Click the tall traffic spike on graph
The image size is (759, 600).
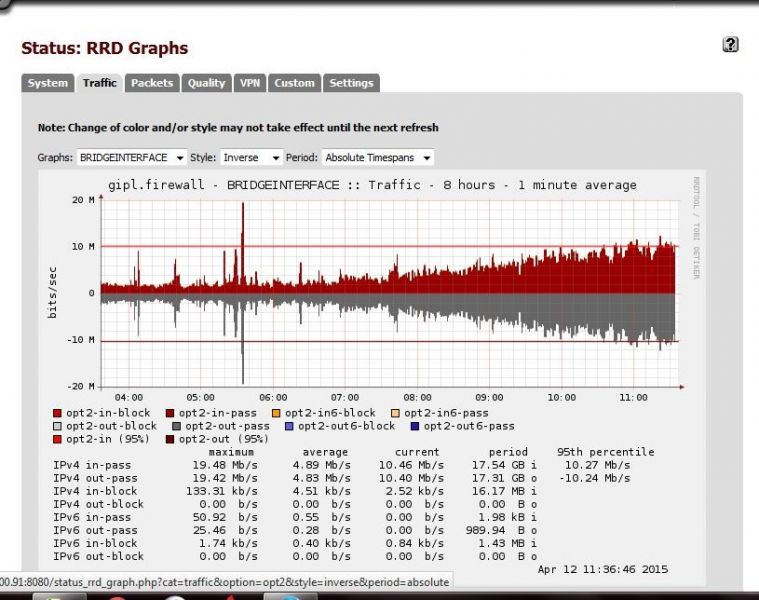(x=243, y=247)
